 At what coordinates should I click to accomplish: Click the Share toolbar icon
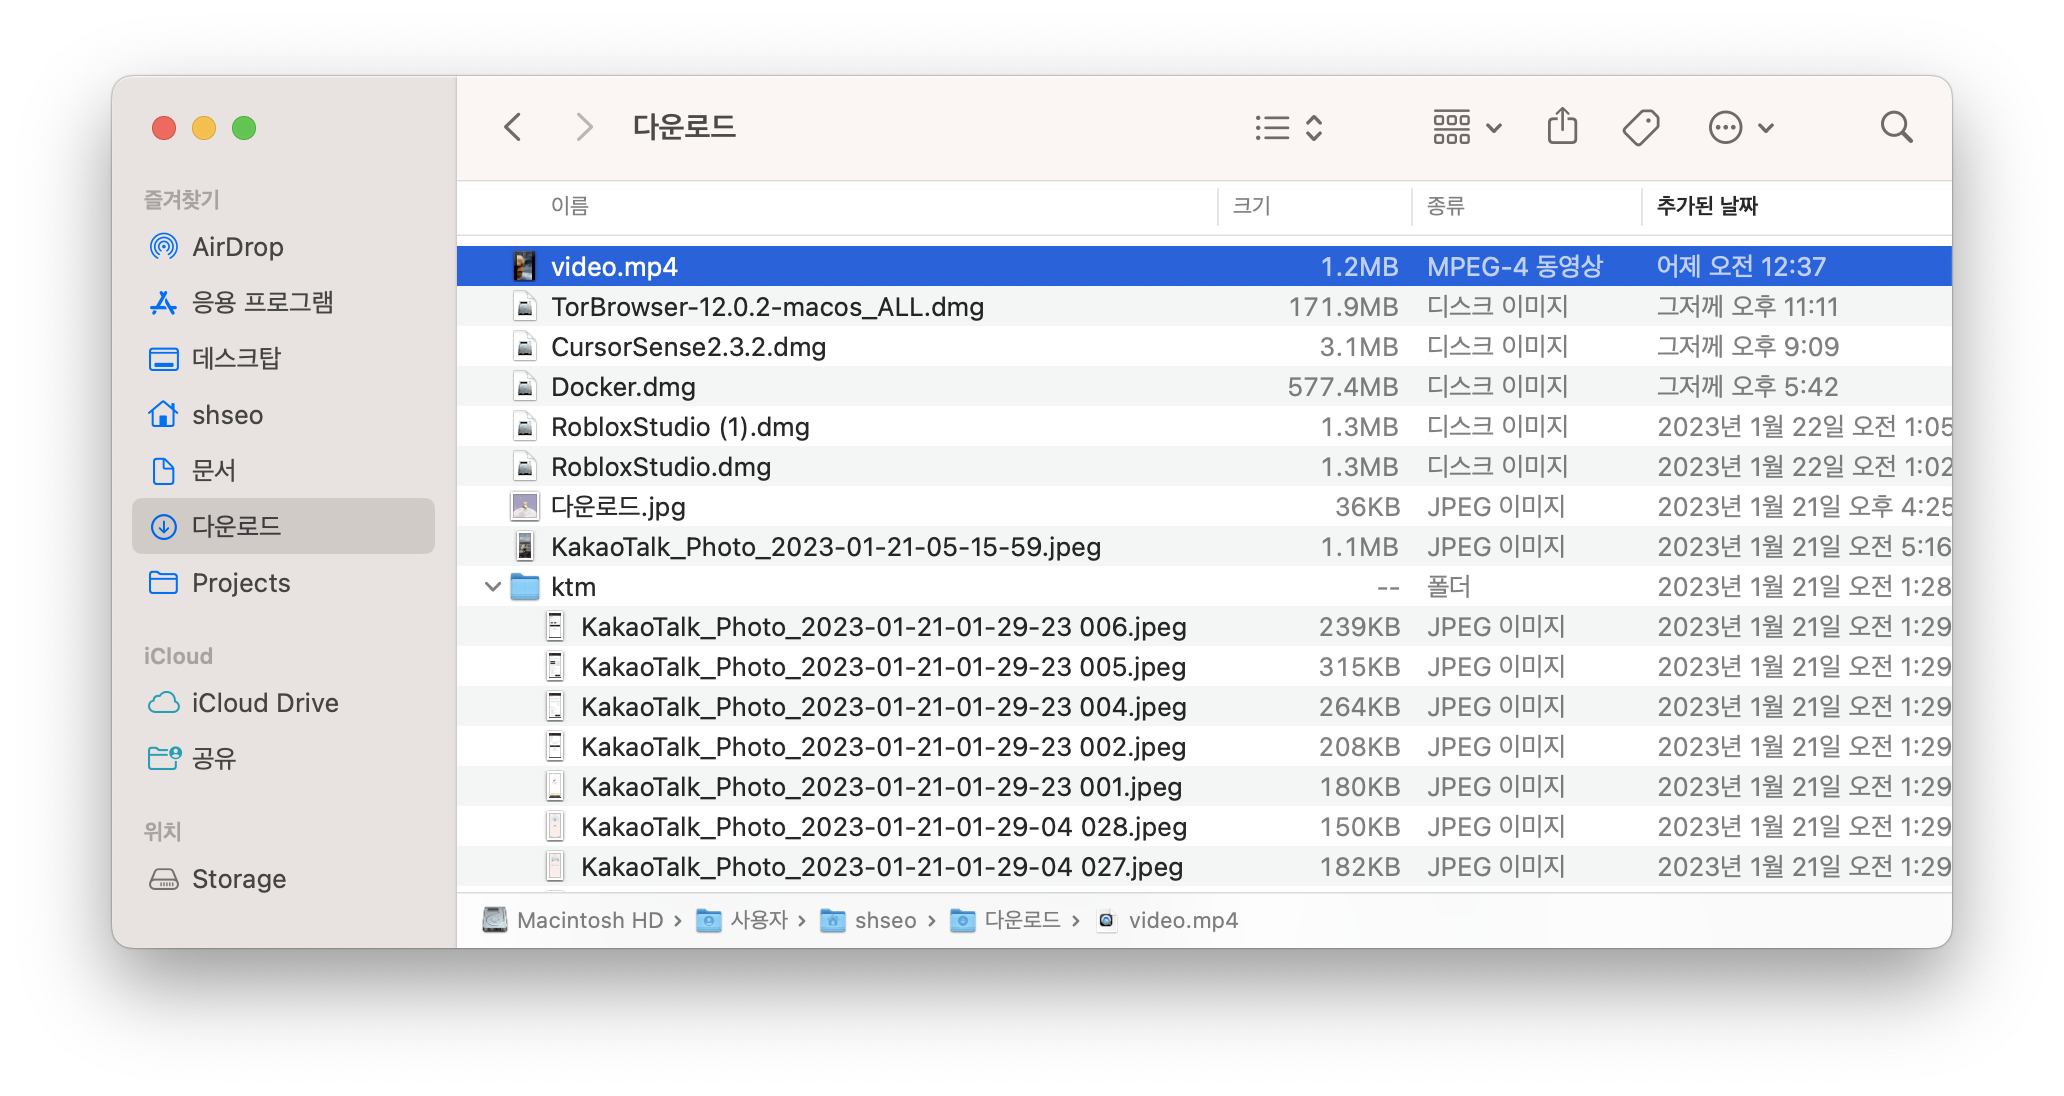1562,128
